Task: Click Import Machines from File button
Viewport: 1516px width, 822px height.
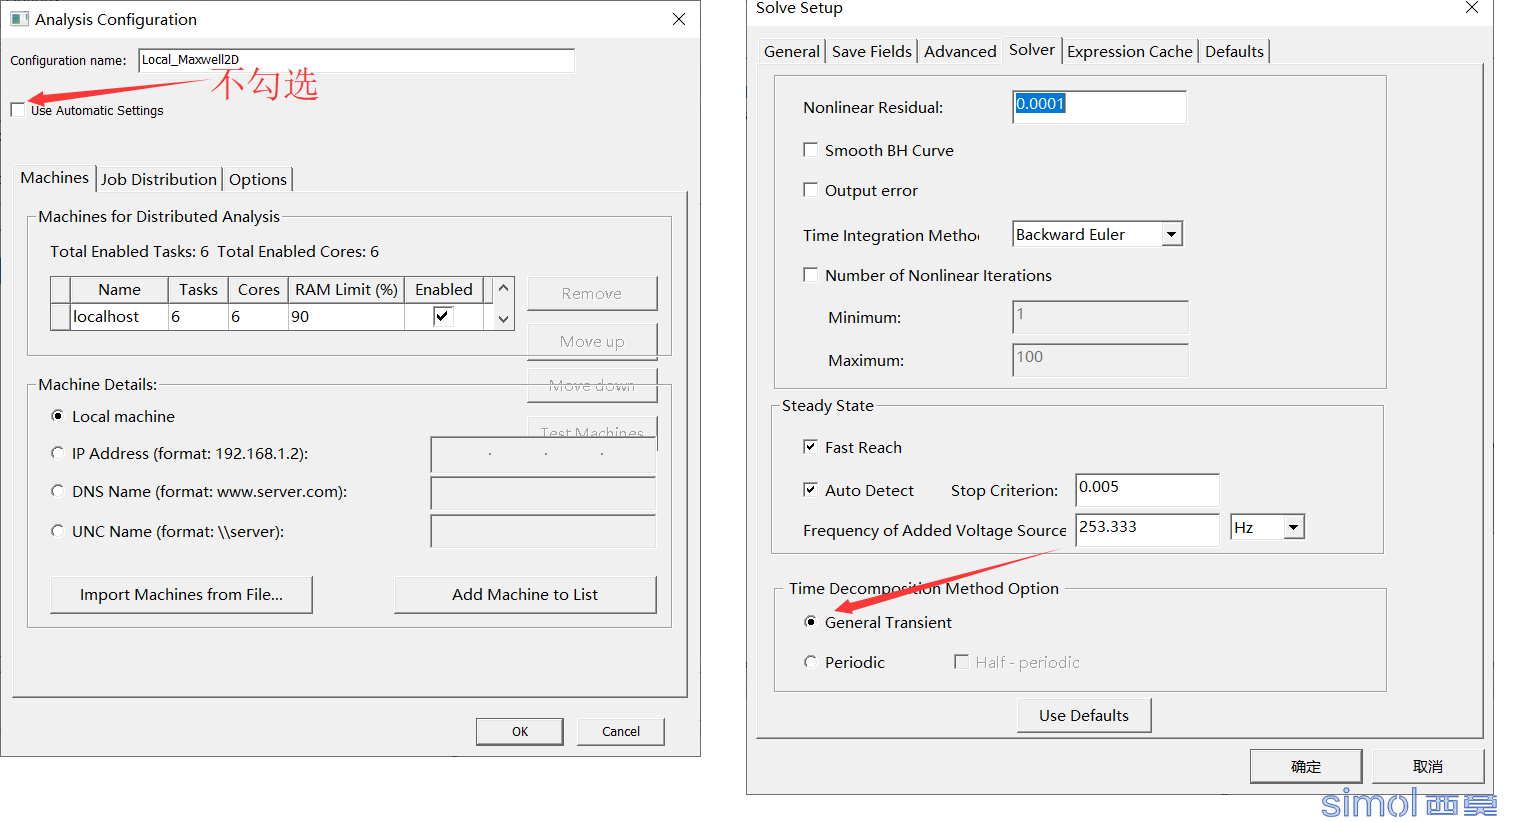Action: 181,594
